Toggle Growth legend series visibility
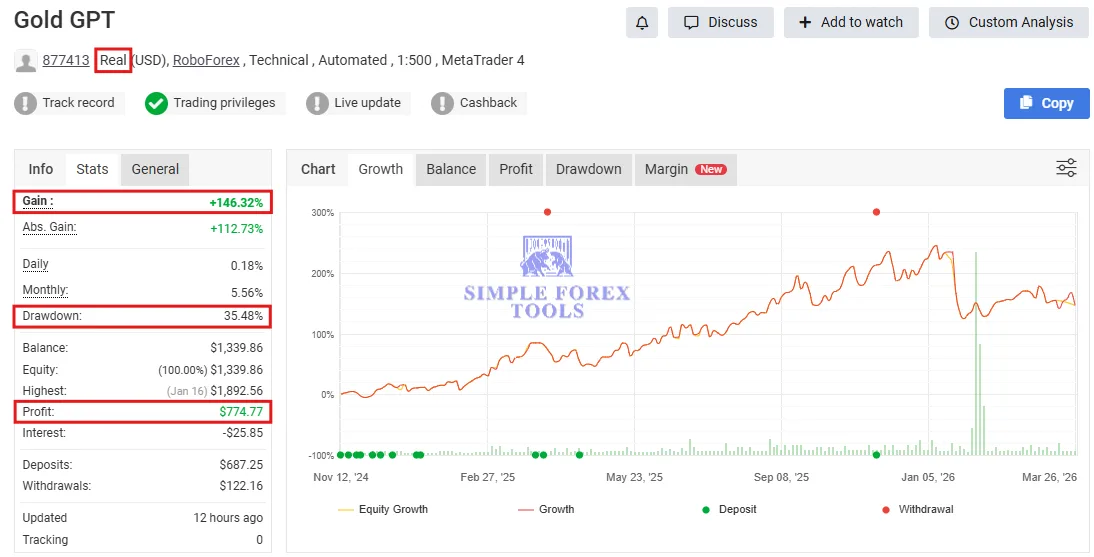Screen dimensions: 1094x557 (546, 509)
